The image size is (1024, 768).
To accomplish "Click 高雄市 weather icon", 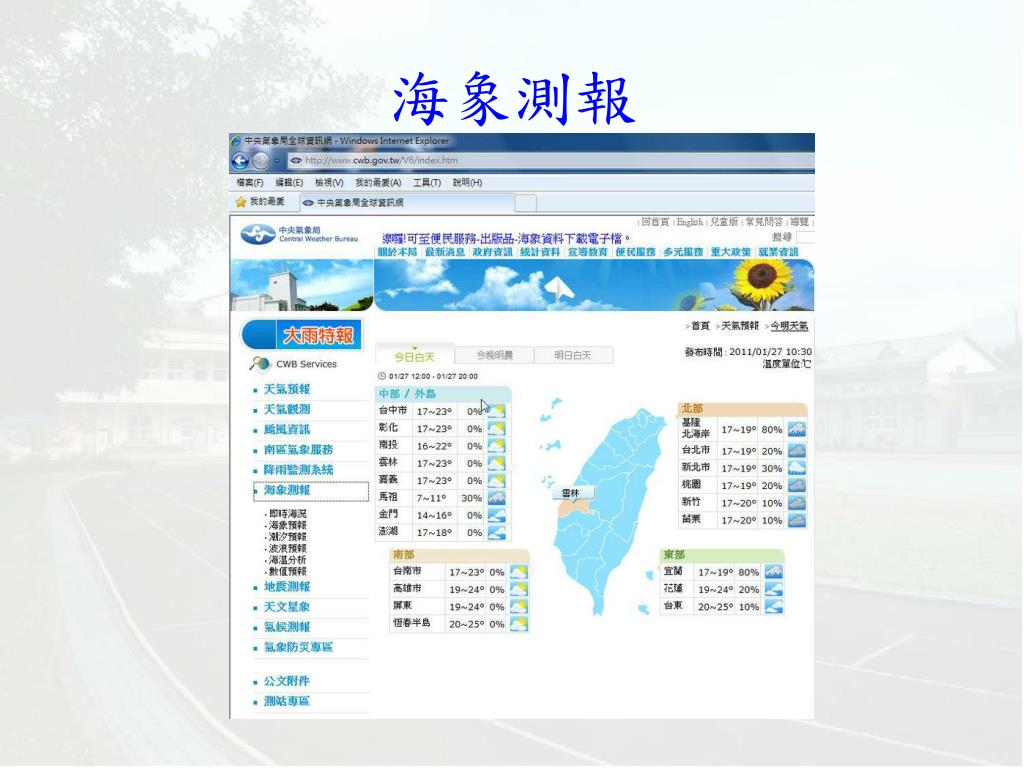I will click(519, 589).
